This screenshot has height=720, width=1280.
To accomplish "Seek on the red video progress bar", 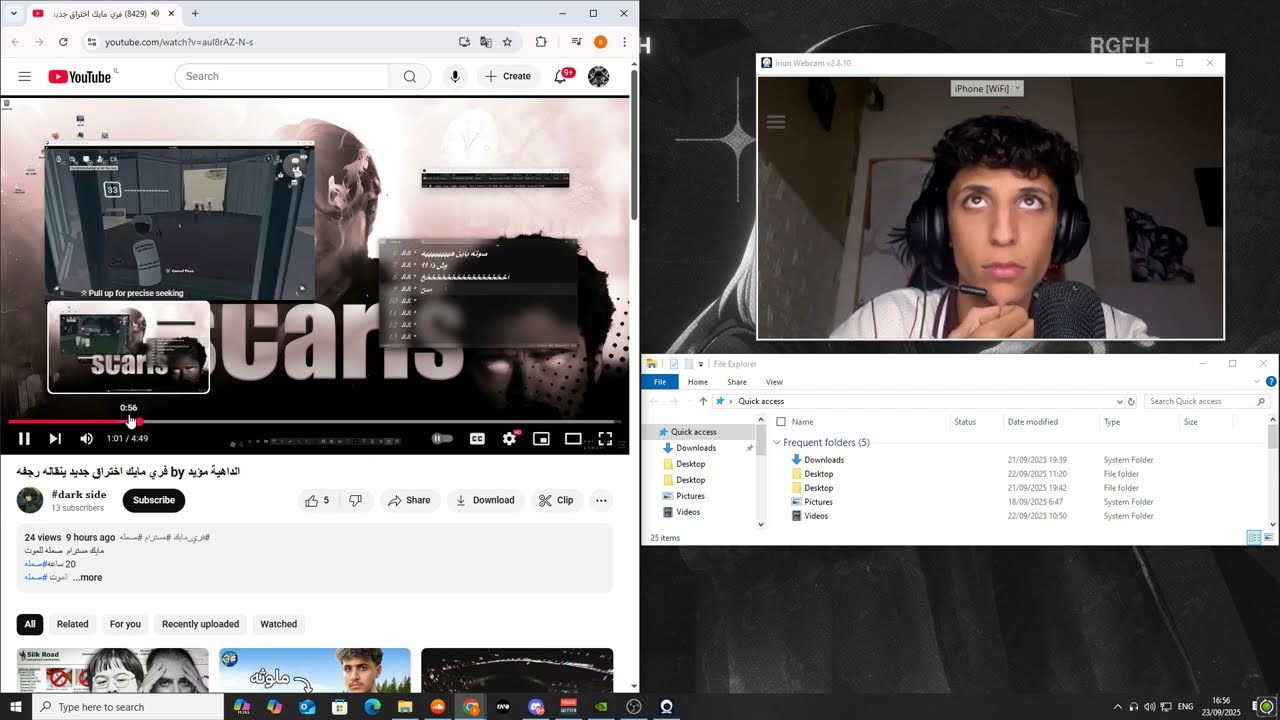I will coord(314,422).
